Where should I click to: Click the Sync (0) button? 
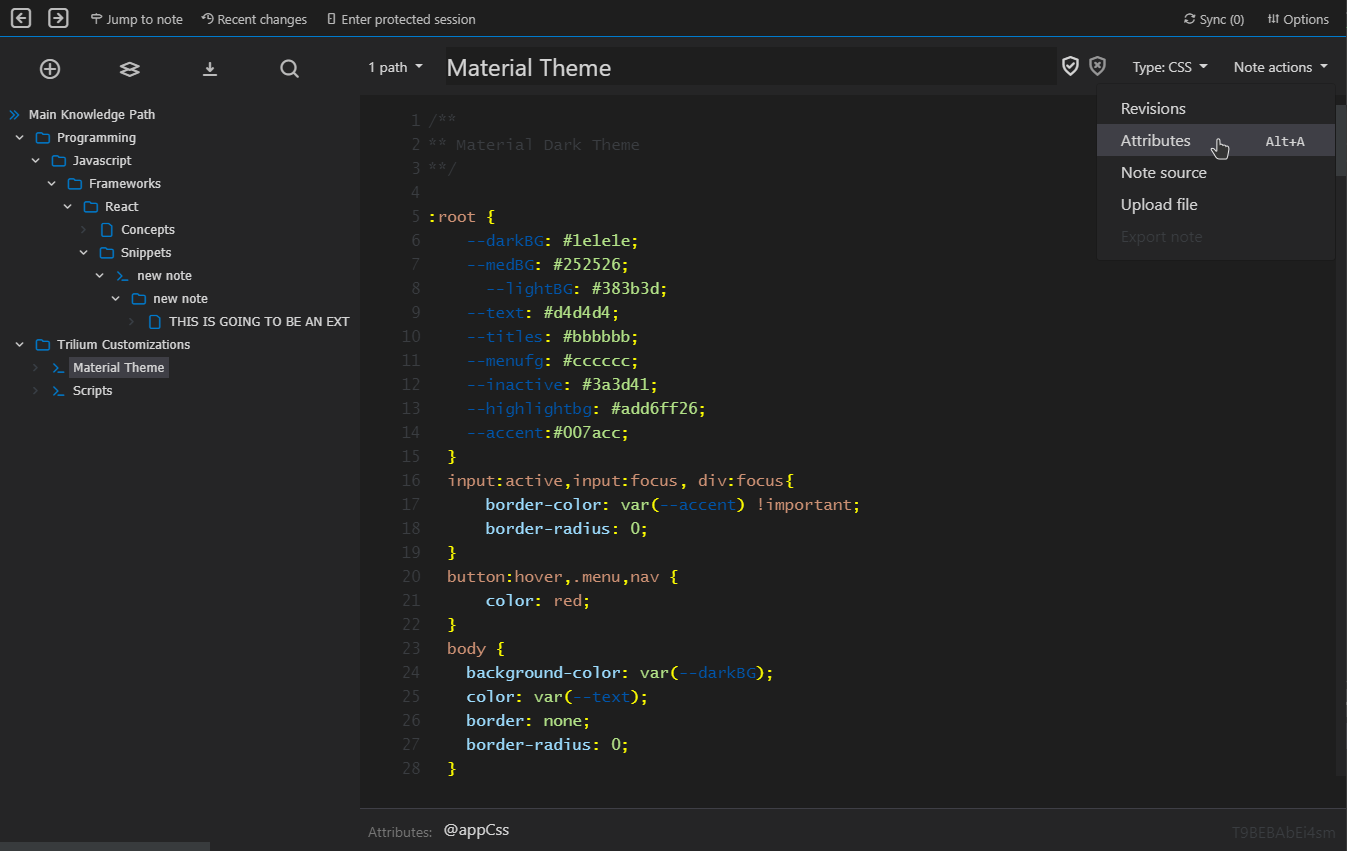(x=1214, y=19)
